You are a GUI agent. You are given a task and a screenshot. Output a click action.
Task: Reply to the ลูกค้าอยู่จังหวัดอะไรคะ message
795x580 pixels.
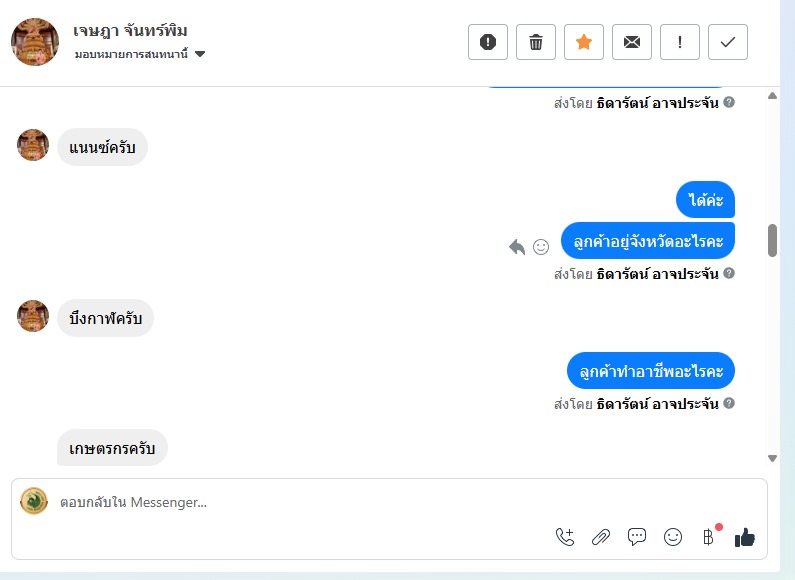pyautogui.click(x=517, y=246)
